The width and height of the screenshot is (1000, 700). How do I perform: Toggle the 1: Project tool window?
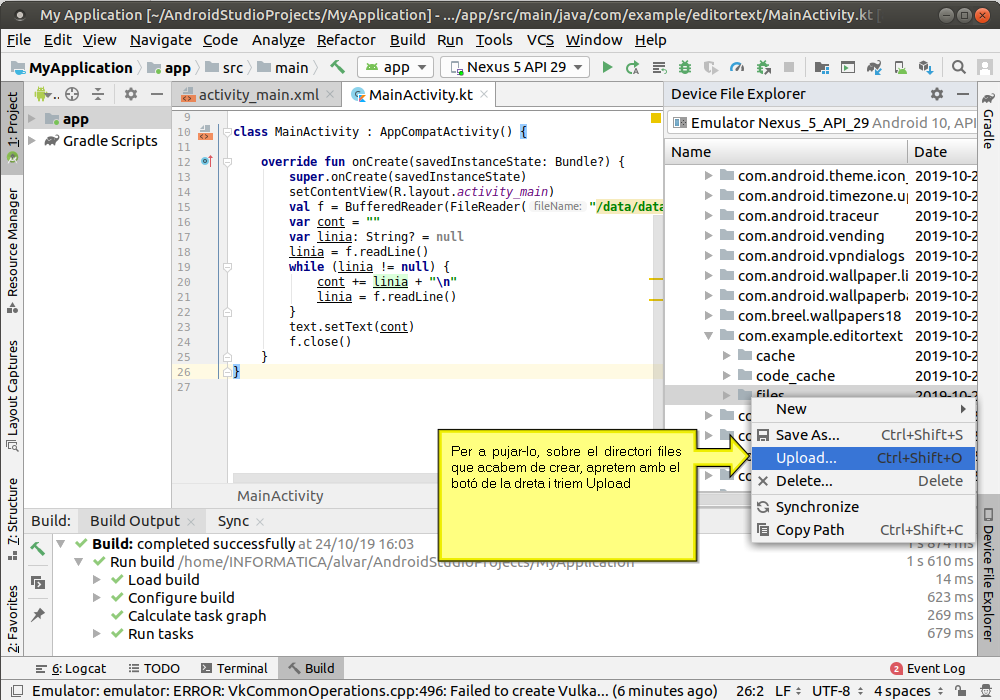(12, 128)
